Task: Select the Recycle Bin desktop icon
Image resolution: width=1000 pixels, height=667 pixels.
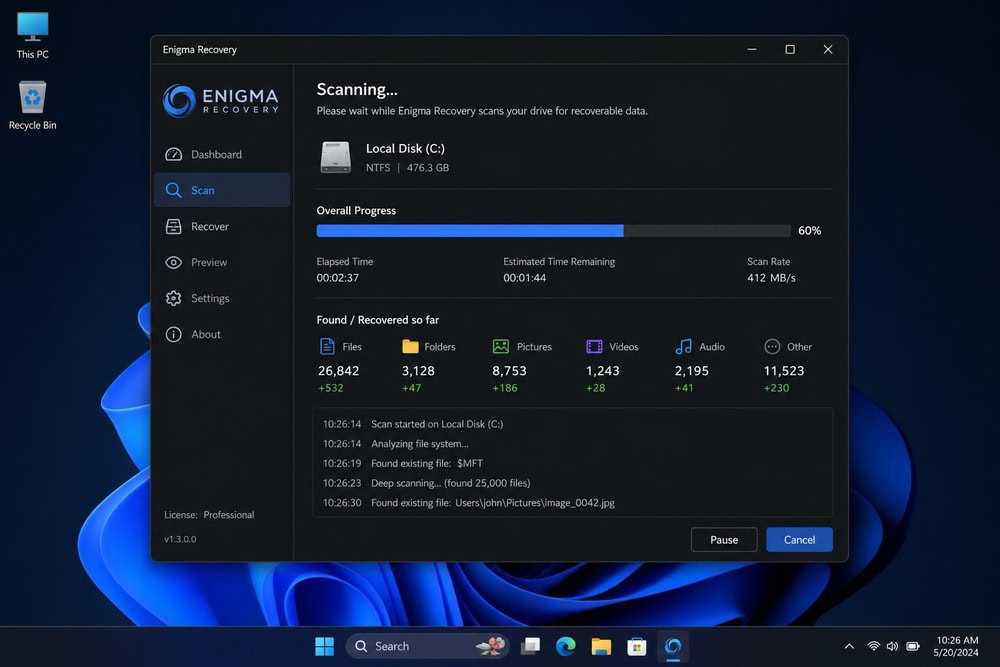Action: point(33,106)
